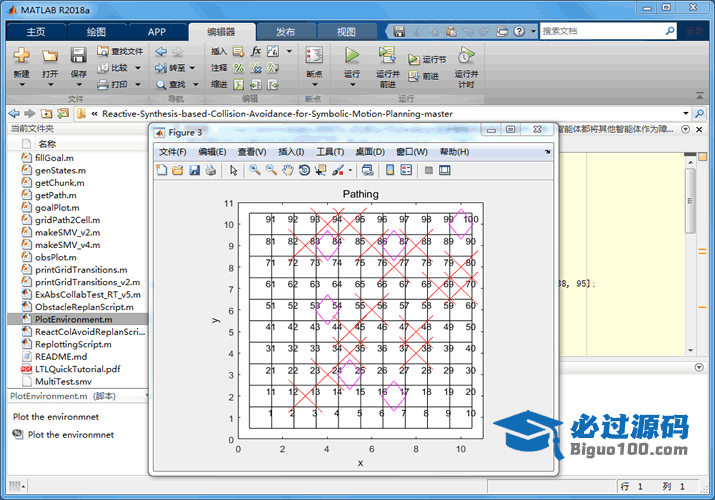The width and height of the screenshot is (715, 500).
Task: Click the 运行并前进 (Run and Advance) icon
Action: 387,55
